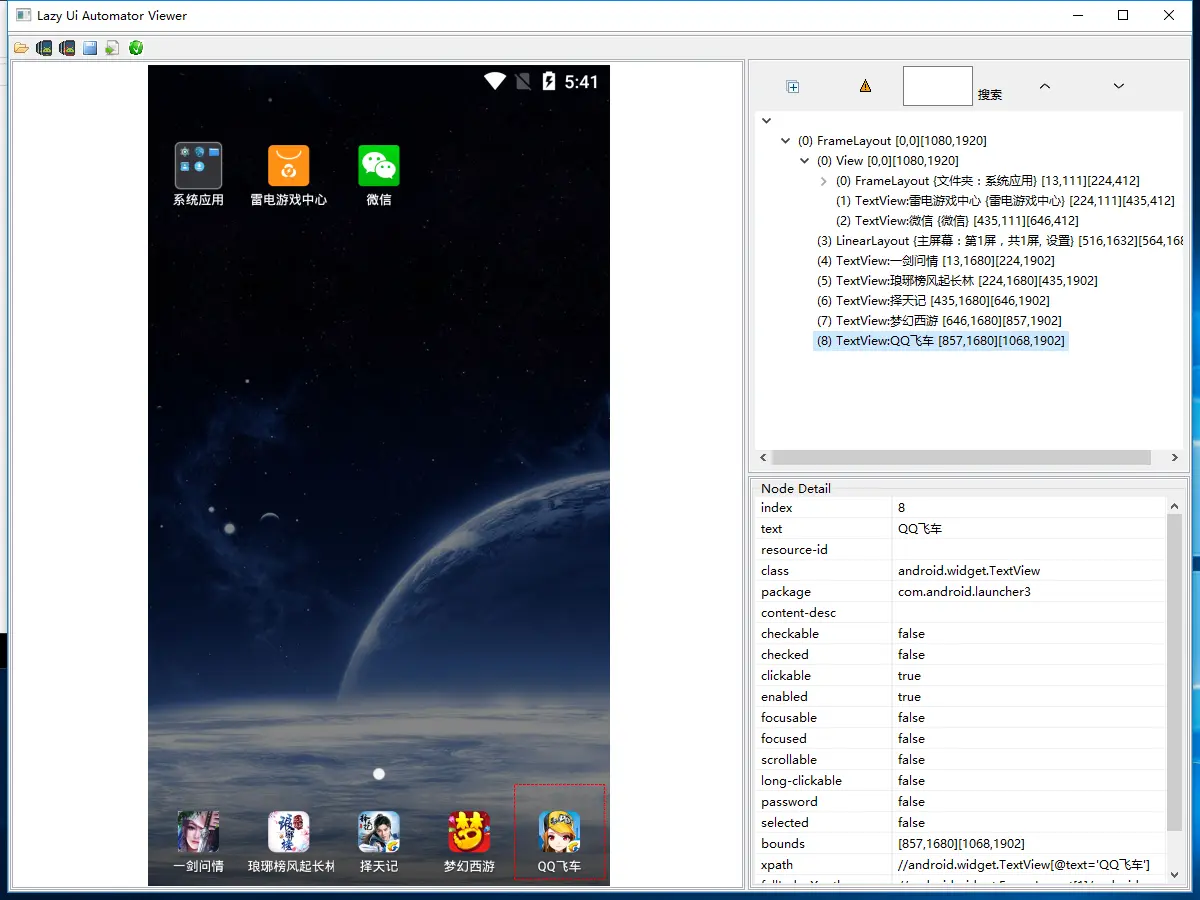Click the content-desc property row label
This screenshot has width=1200, height=900.
pyautogui.click(x=798, y=612)
